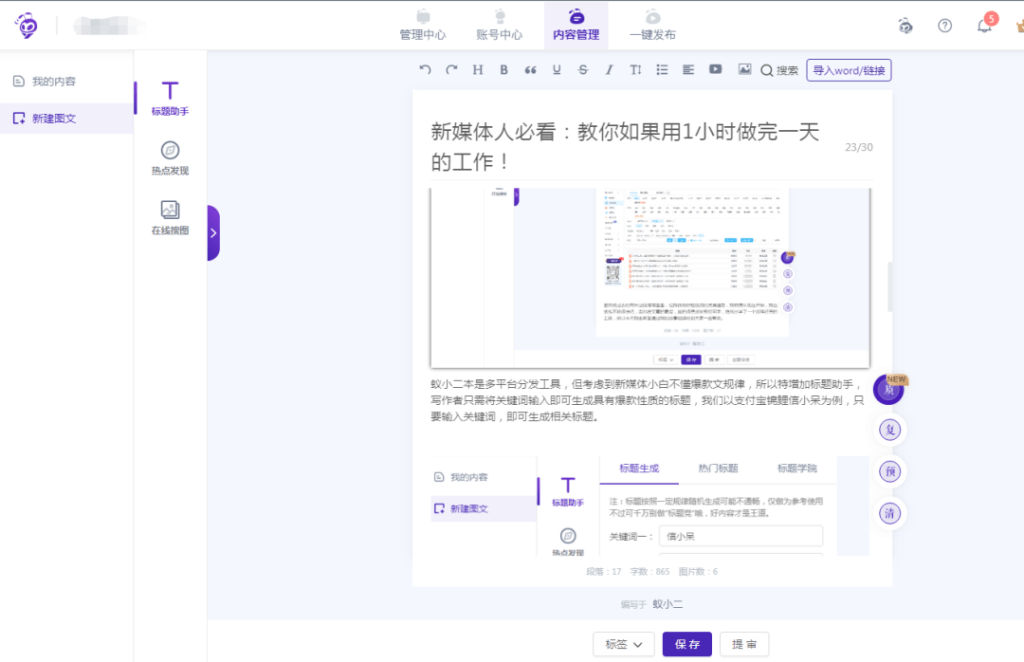The height and width of the screenshot is (662, 1024).
Task: Insert a video using the video icon
Action: tap(715, 70)
